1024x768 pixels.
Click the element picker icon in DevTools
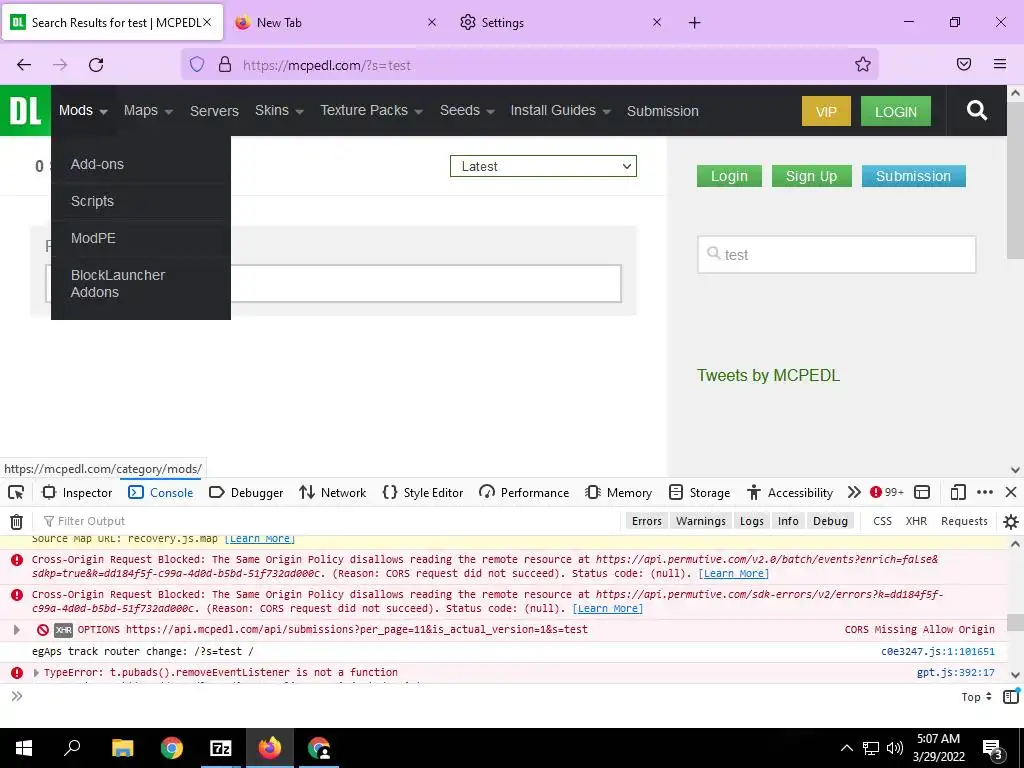[x=16, y=492]
